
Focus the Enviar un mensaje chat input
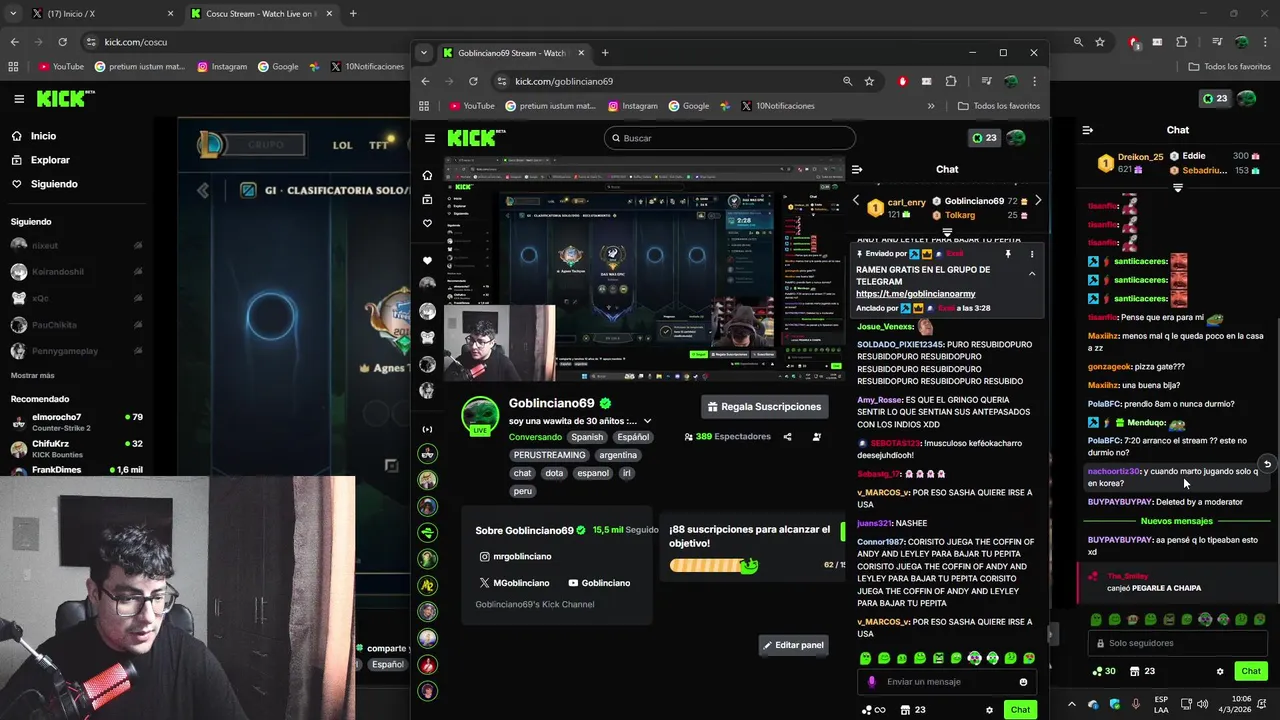click(946, 682)
